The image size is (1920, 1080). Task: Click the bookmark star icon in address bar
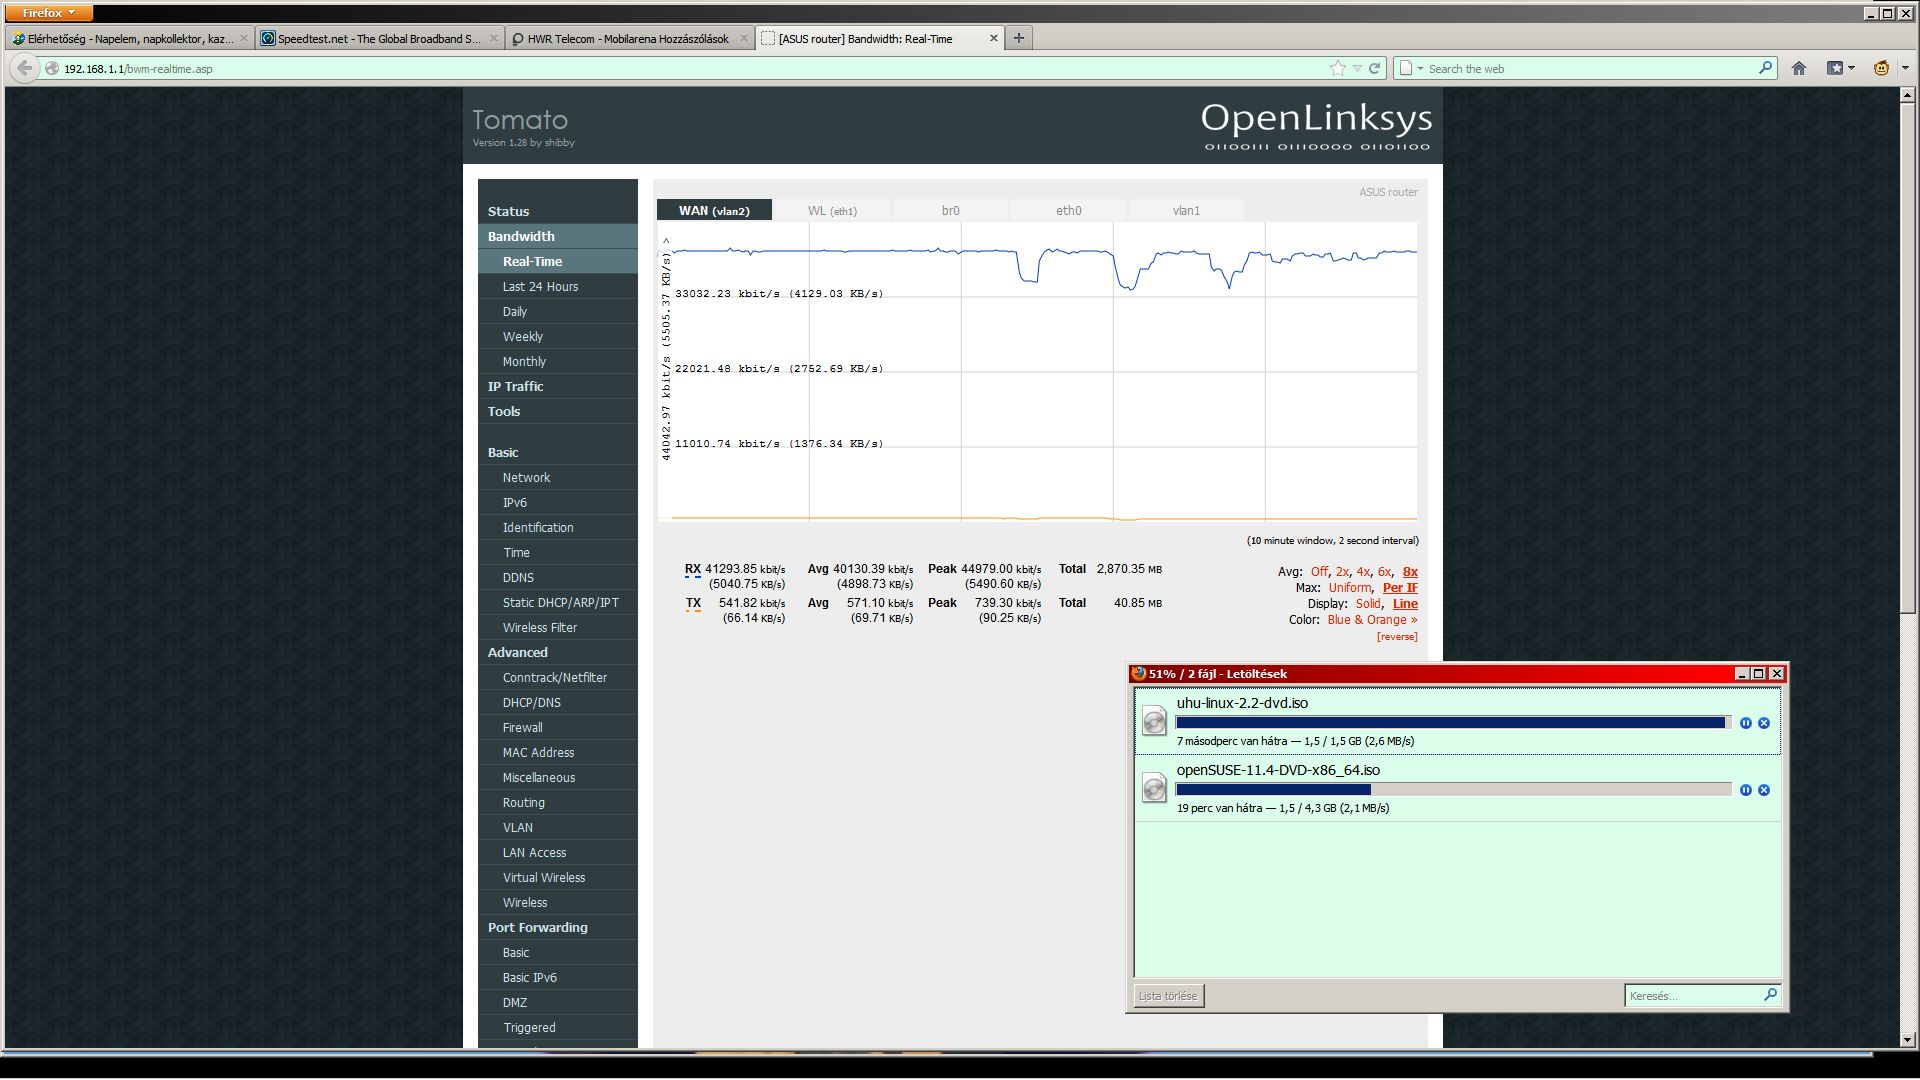coord(1337,68)
